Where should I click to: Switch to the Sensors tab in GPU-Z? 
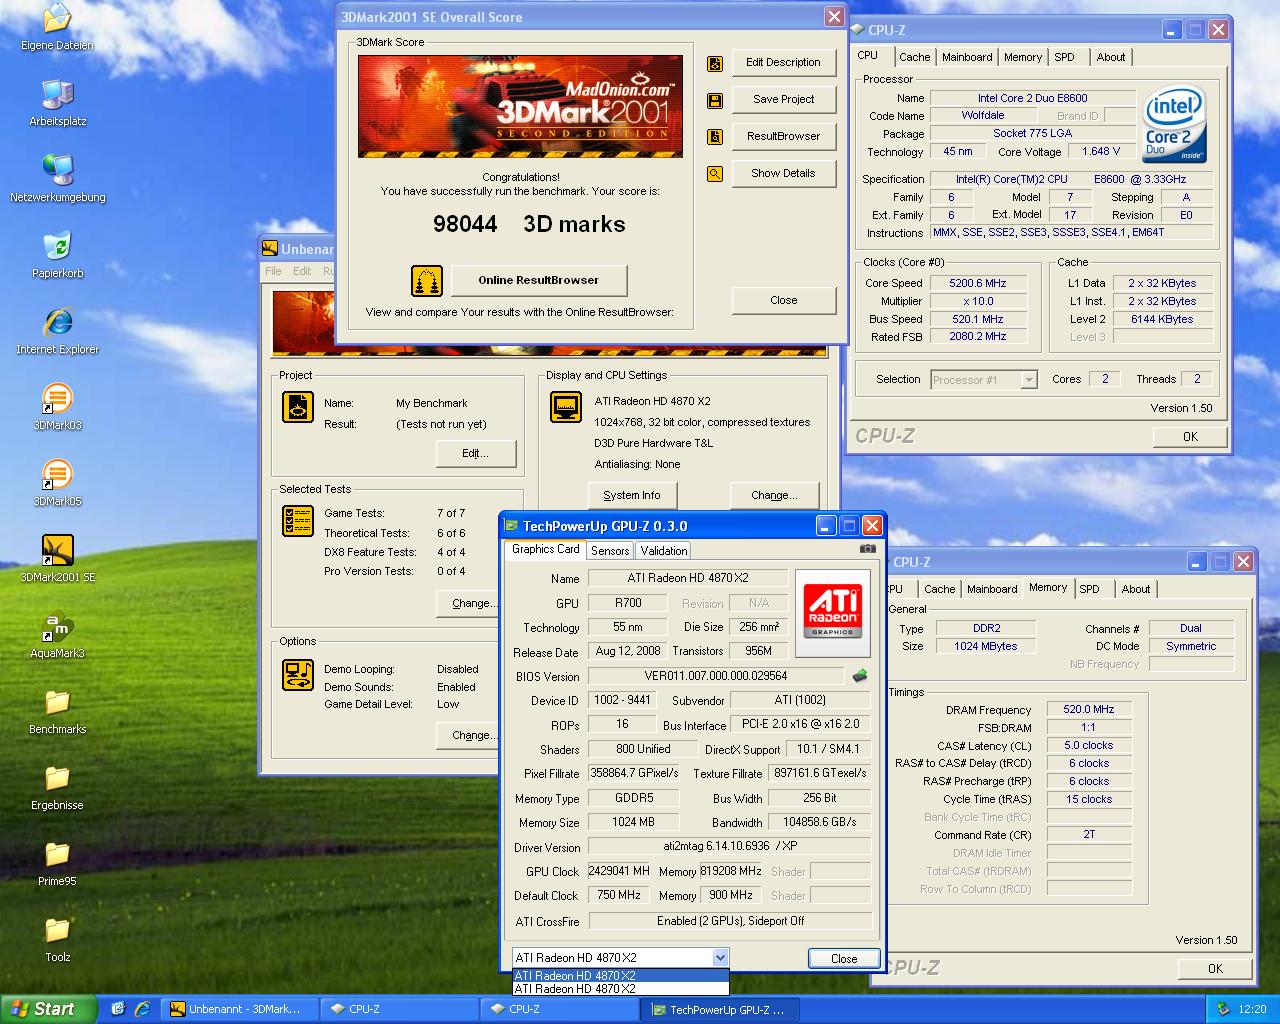click(x=610, y=551)
